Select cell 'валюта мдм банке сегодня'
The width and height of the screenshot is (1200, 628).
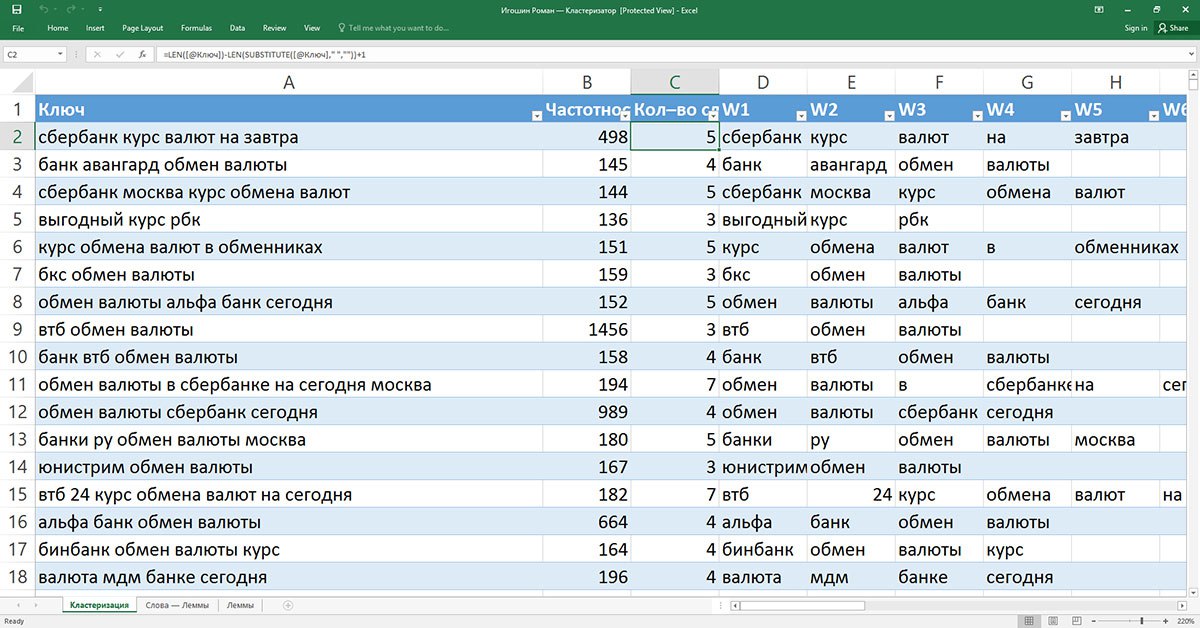pos(289,577)
